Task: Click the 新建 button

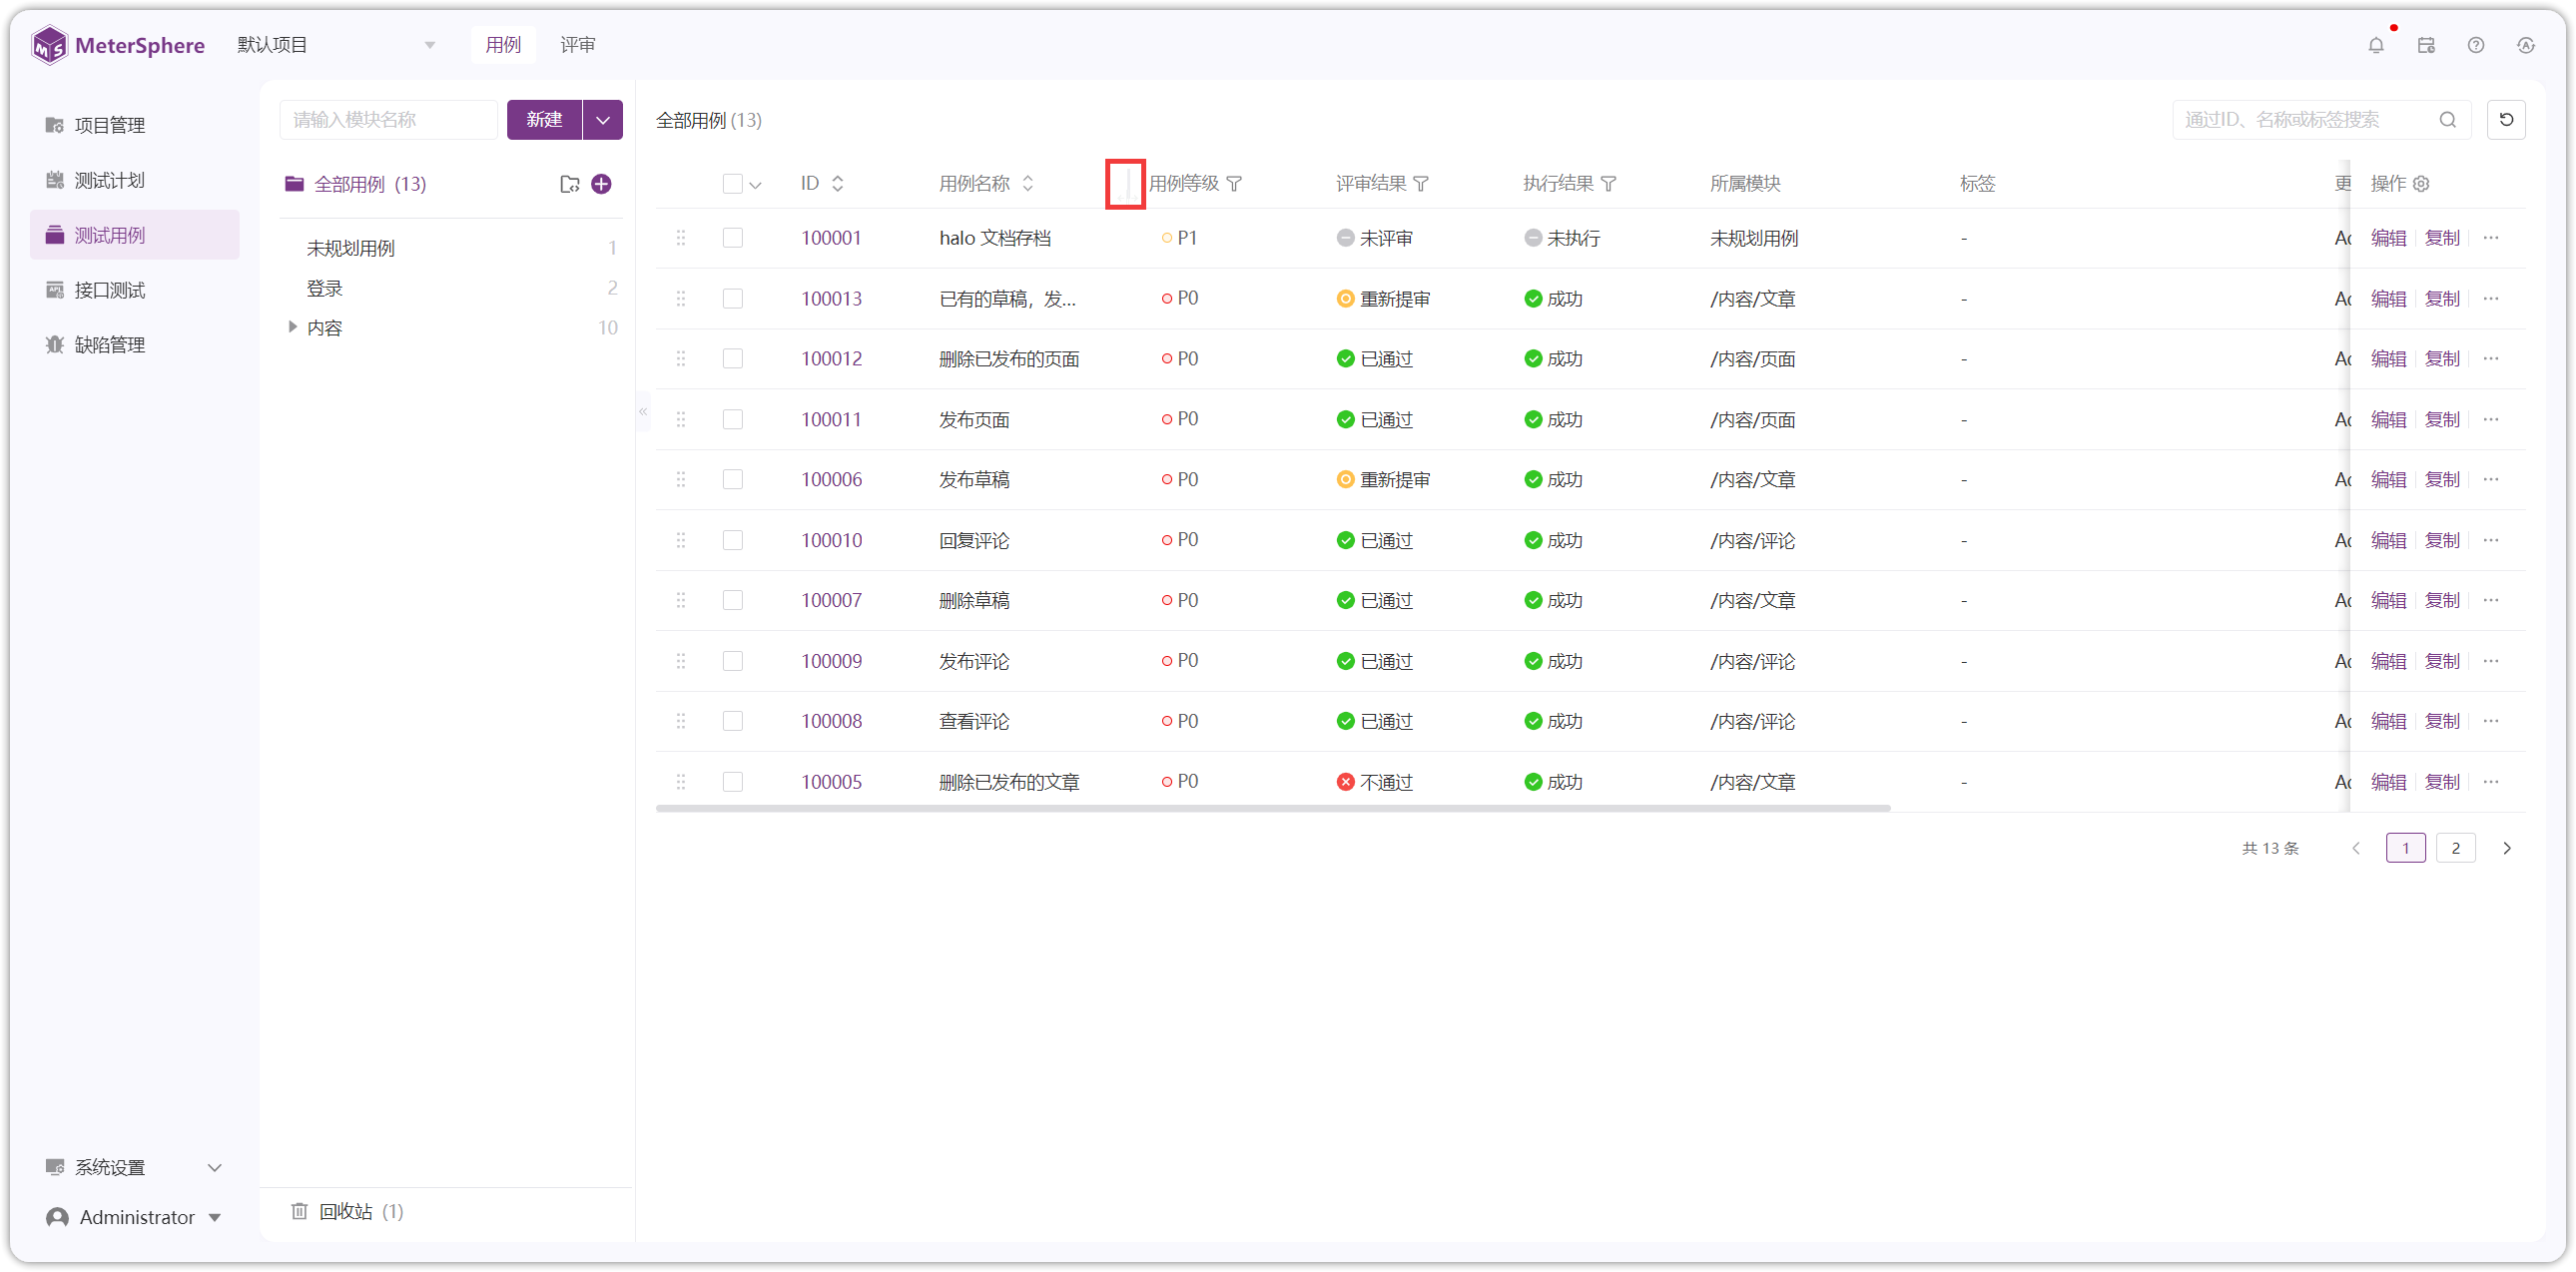Action: (x=544, y=120)
